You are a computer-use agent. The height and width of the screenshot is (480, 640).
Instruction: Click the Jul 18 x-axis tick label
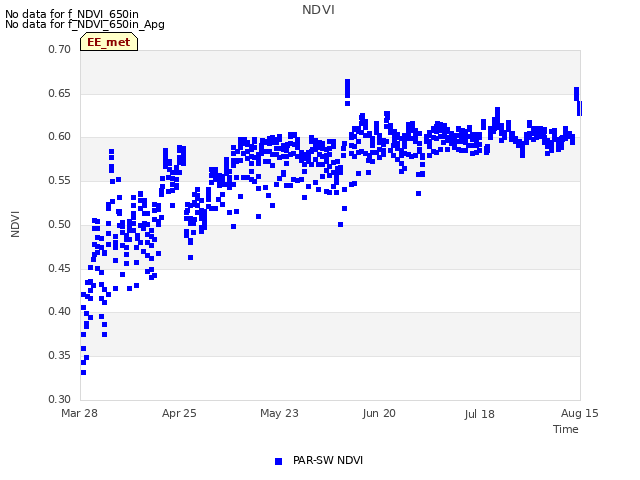(479, 414)
